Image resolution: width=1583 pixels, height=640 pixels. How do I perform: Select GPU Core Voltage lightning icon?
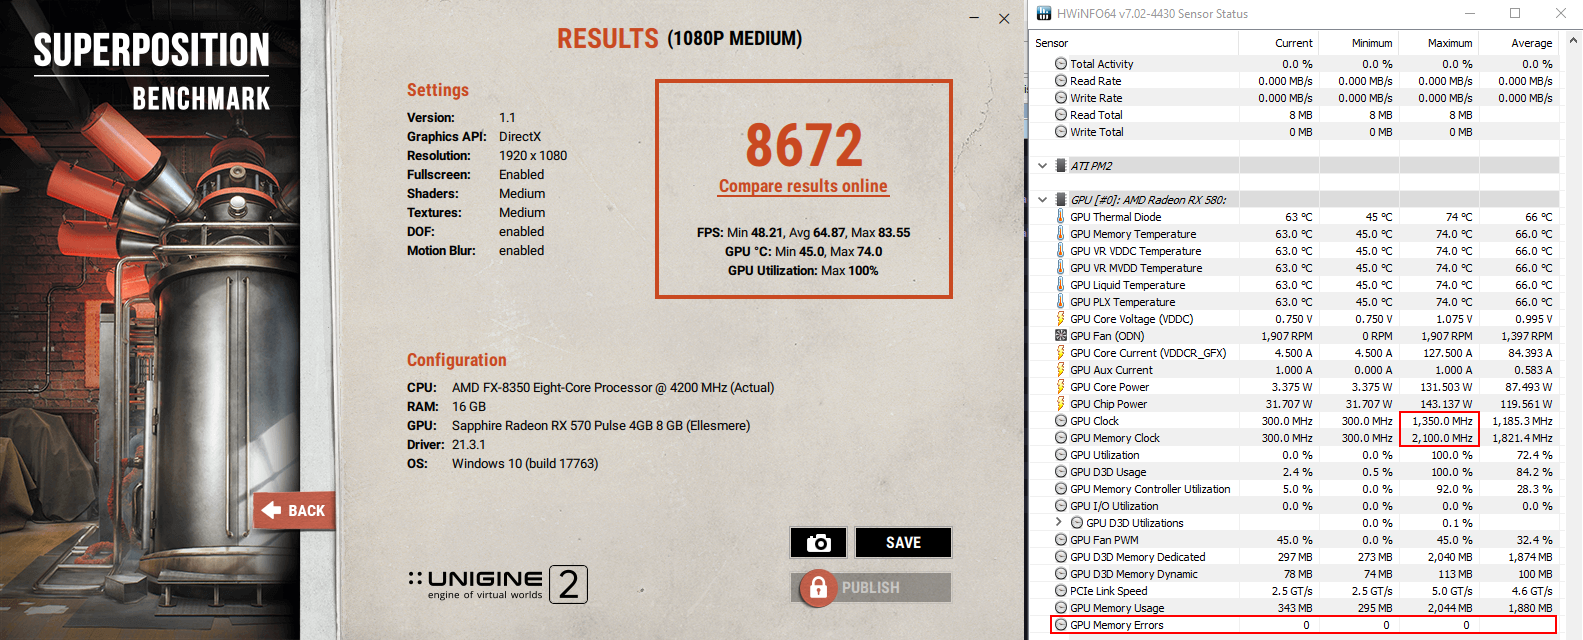[1061, 319]
